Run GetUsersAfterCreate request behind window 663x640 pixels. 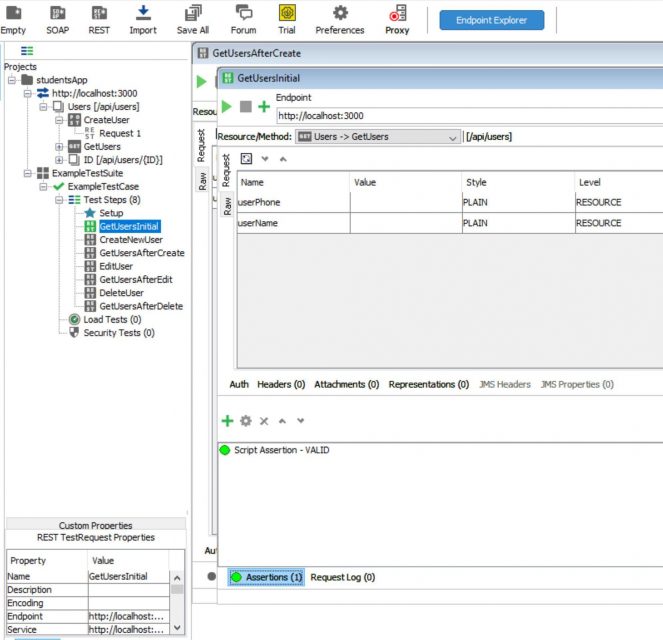tap(202, 82)
